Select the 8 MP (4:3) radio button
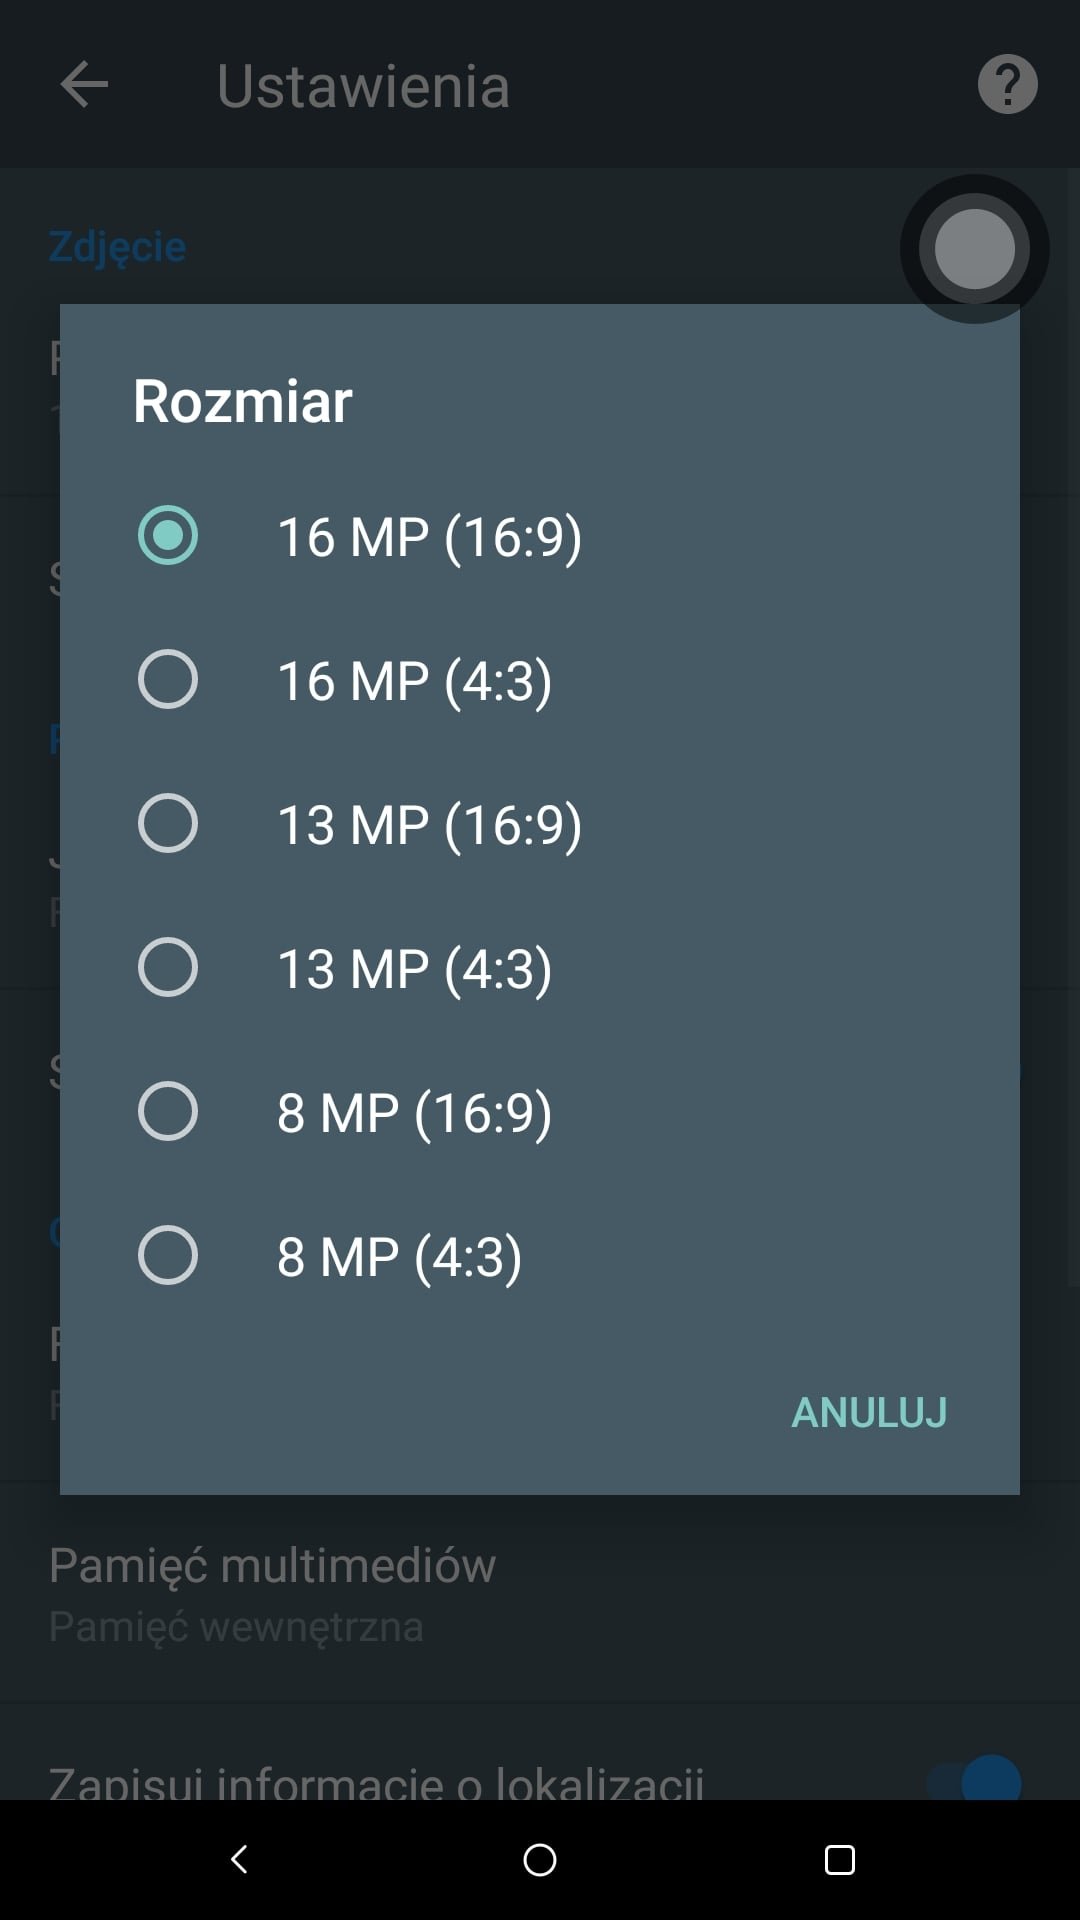This screenshot has width=1080, height=1920. pos(167,1255)
